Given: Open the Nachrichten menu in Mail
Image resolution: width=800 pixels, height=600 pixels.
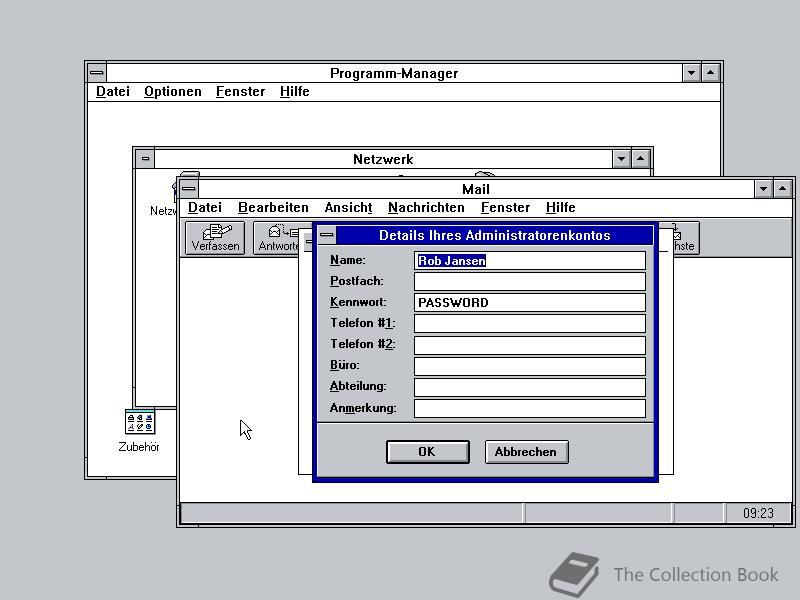Looking at the screenshot, I should [x=426, y=207].
